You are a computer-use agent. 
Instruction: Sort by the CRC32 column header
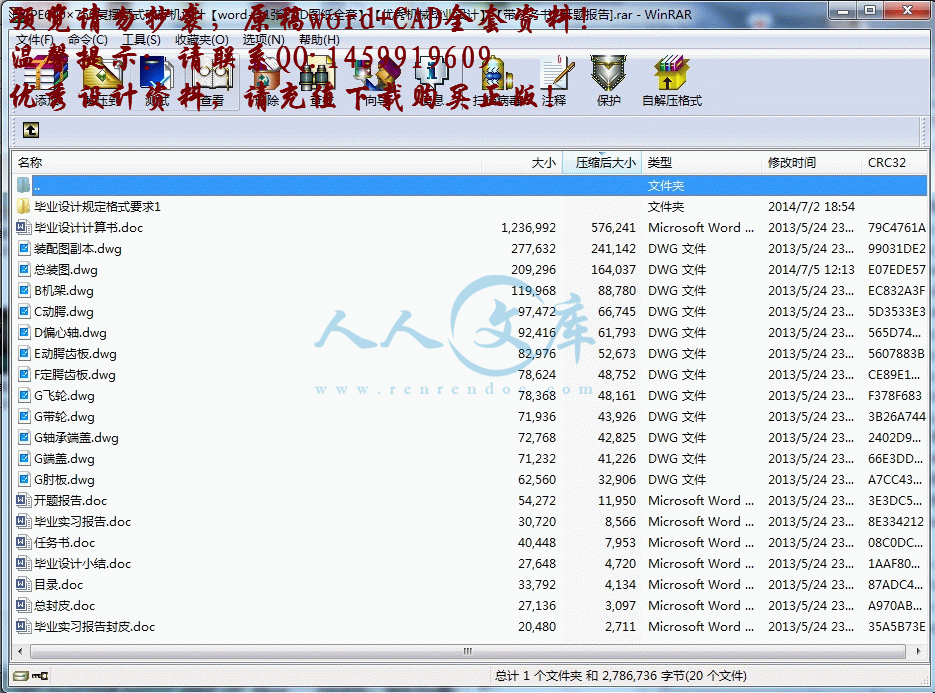(x=894, y=162)
